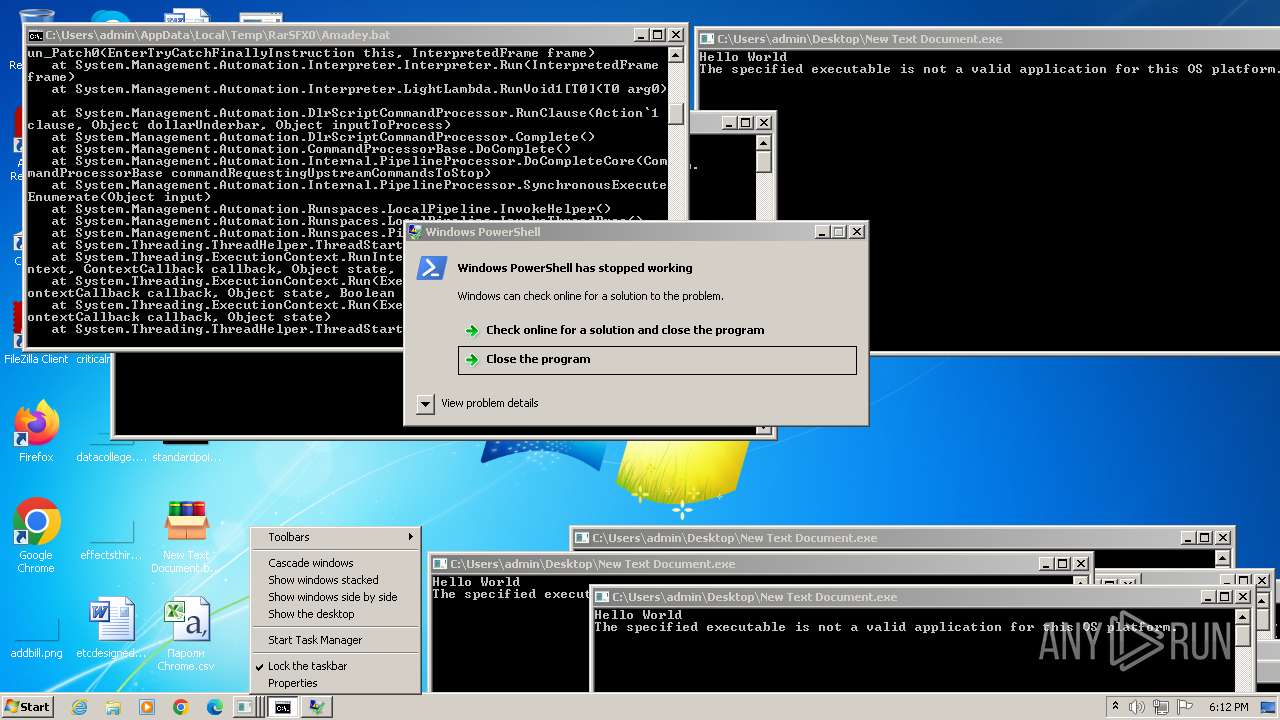
Task: Select the taskbar item left of command prompt
Action: click(249, 707)
